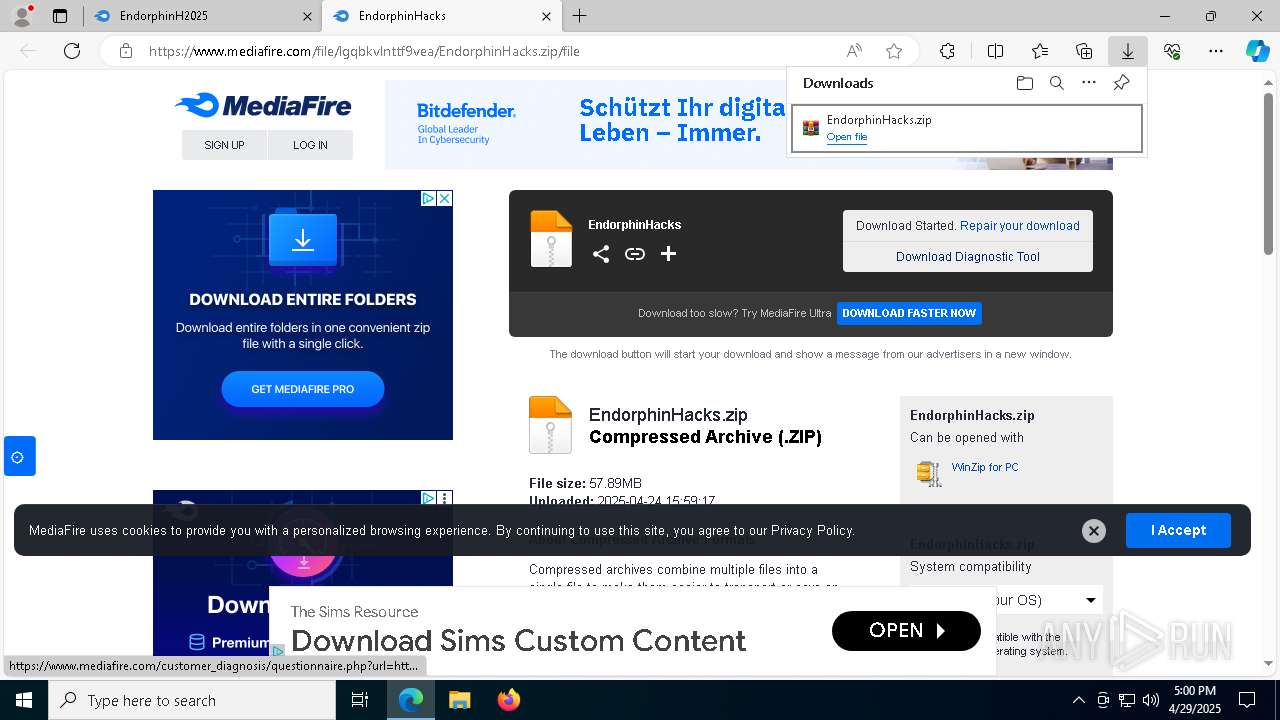Open the Read aloud icon
The height and width of the screenshot is (720, 1280).
(854, 51)
